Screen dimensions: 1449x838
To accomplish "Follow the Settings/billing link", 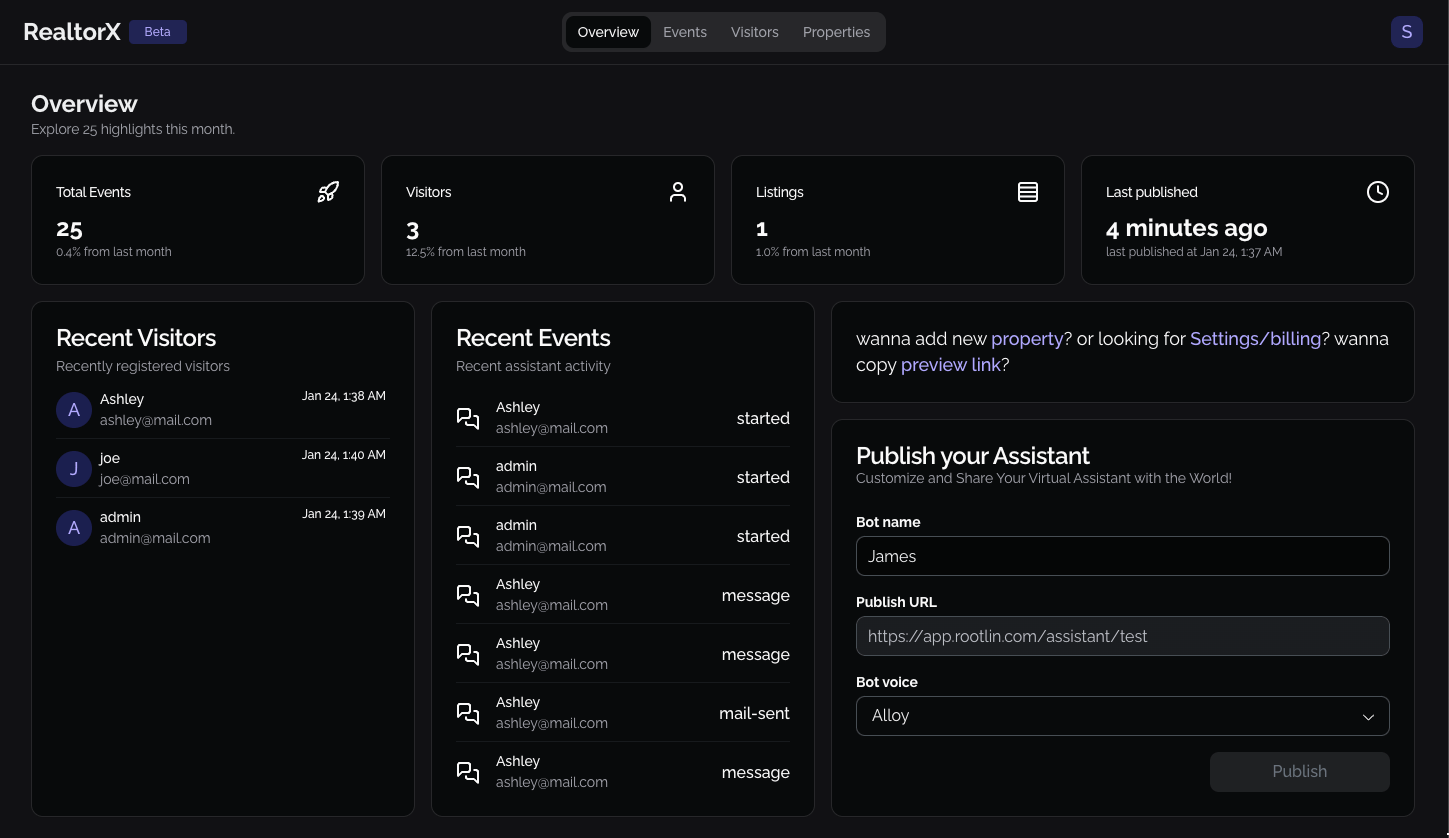I will [x=1255, y=339].
